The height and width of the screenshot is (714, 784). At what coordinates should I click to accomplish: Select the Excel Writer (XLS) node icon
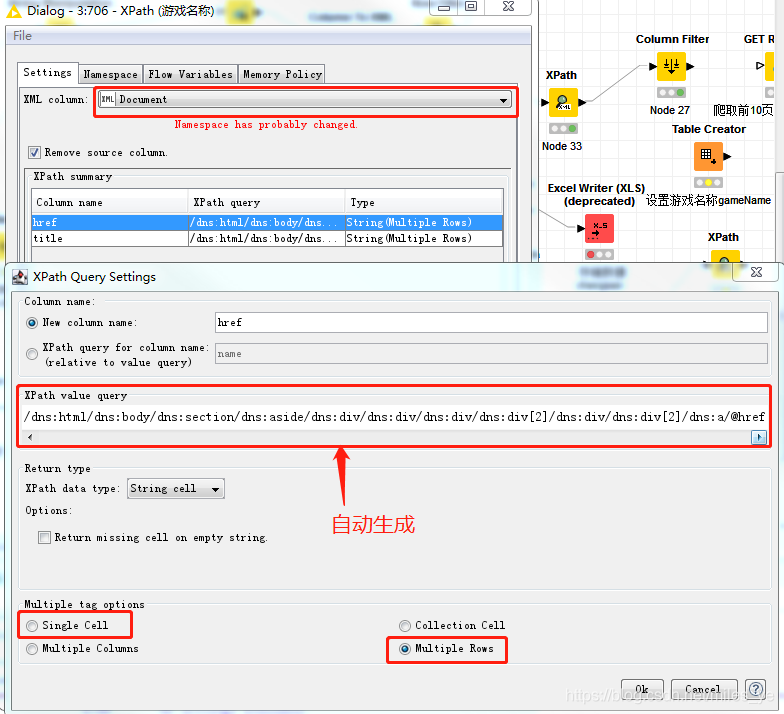point(599,228)
